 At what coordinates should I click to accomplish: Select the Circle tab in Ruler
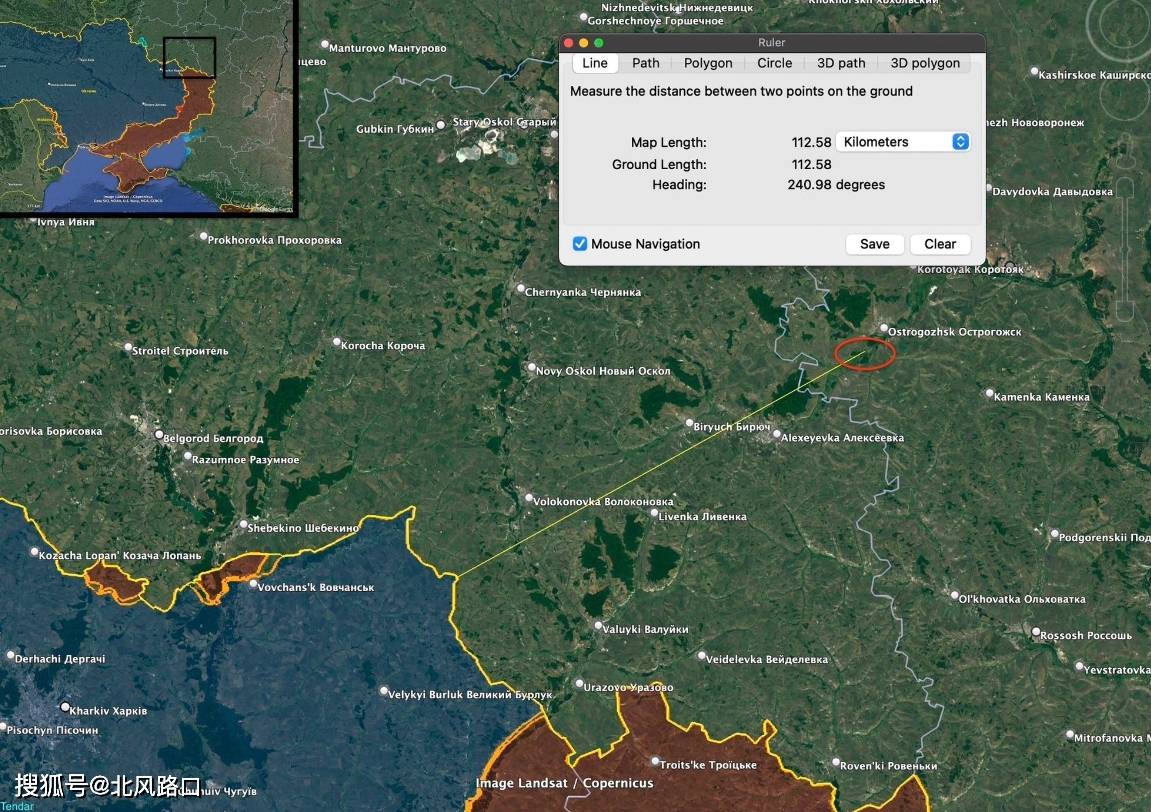pos(774,63)
